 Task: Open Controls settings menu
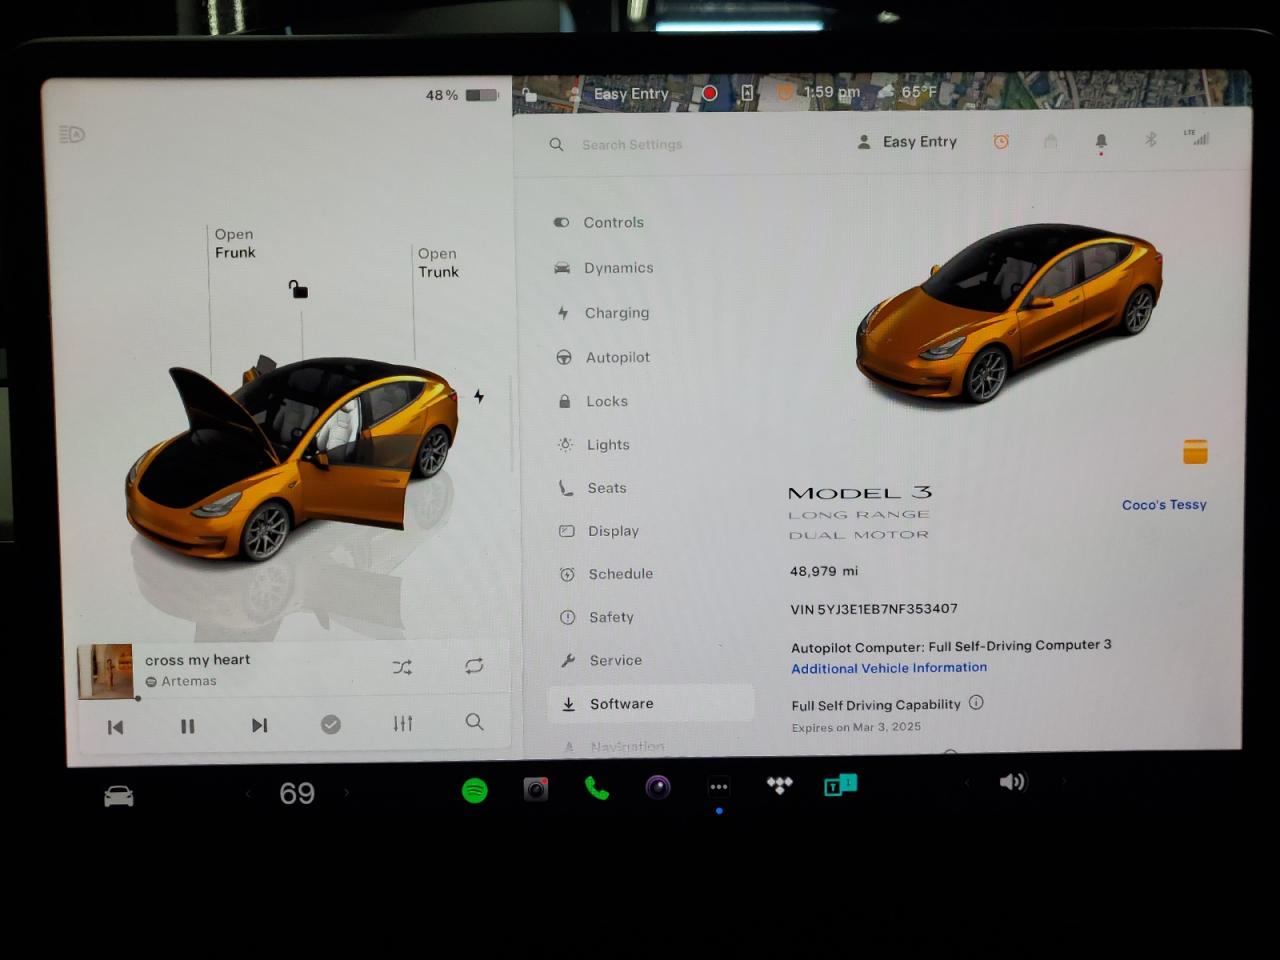tap(613, 223)
